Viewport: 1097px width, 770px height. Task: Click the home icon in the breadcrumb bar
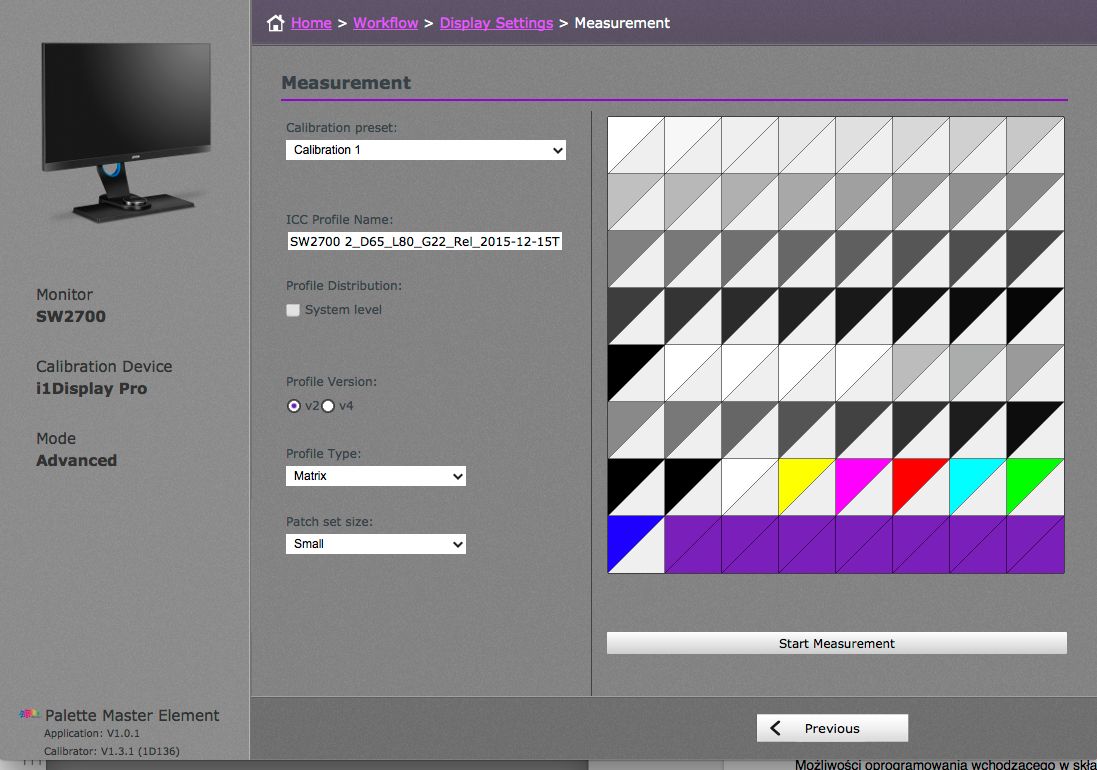pos(275,21)
